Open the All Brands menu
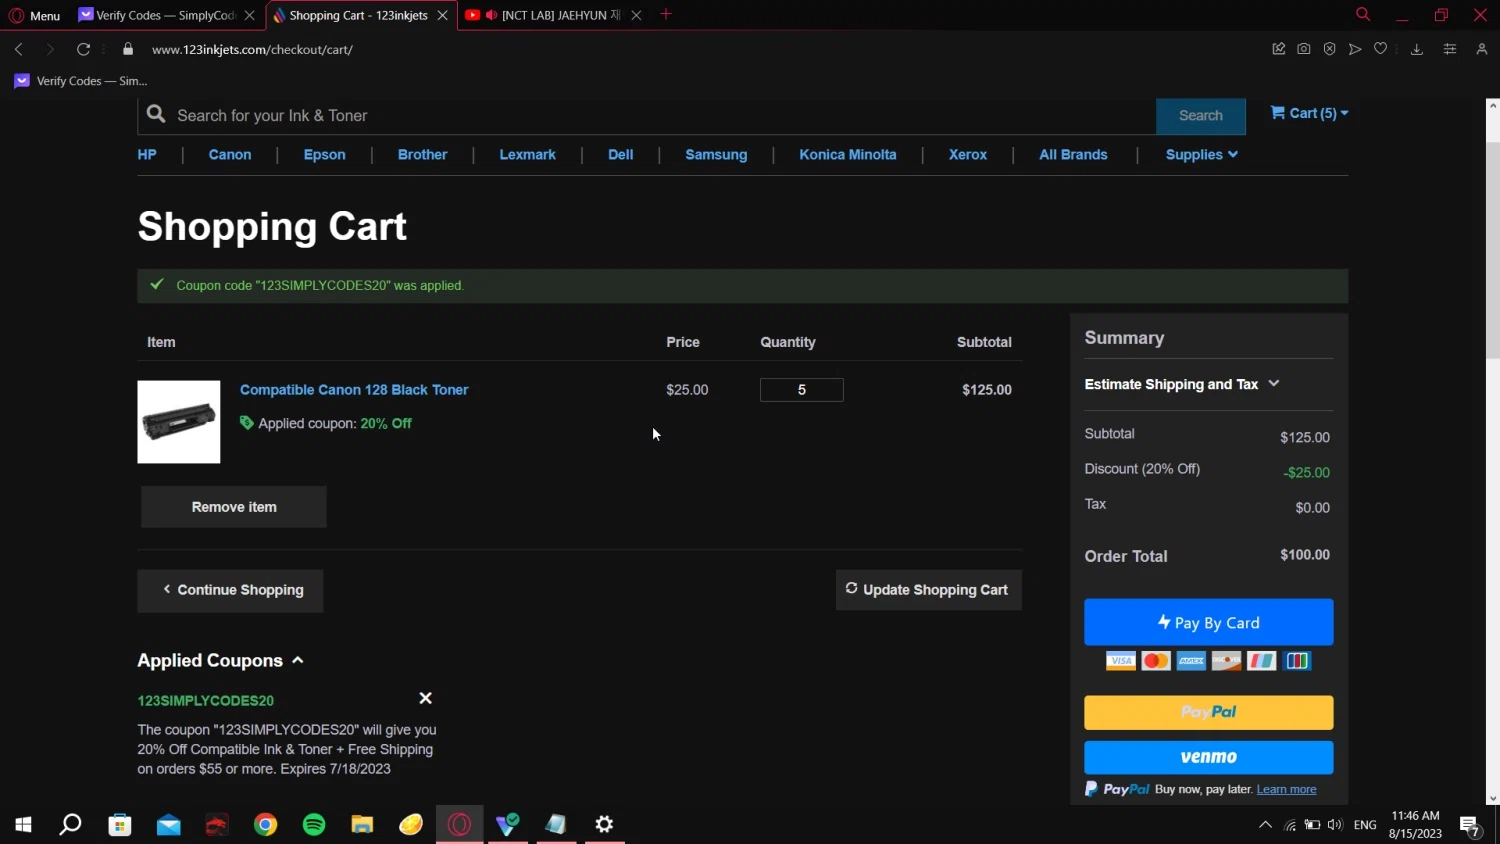 [x=1073, y=154]
